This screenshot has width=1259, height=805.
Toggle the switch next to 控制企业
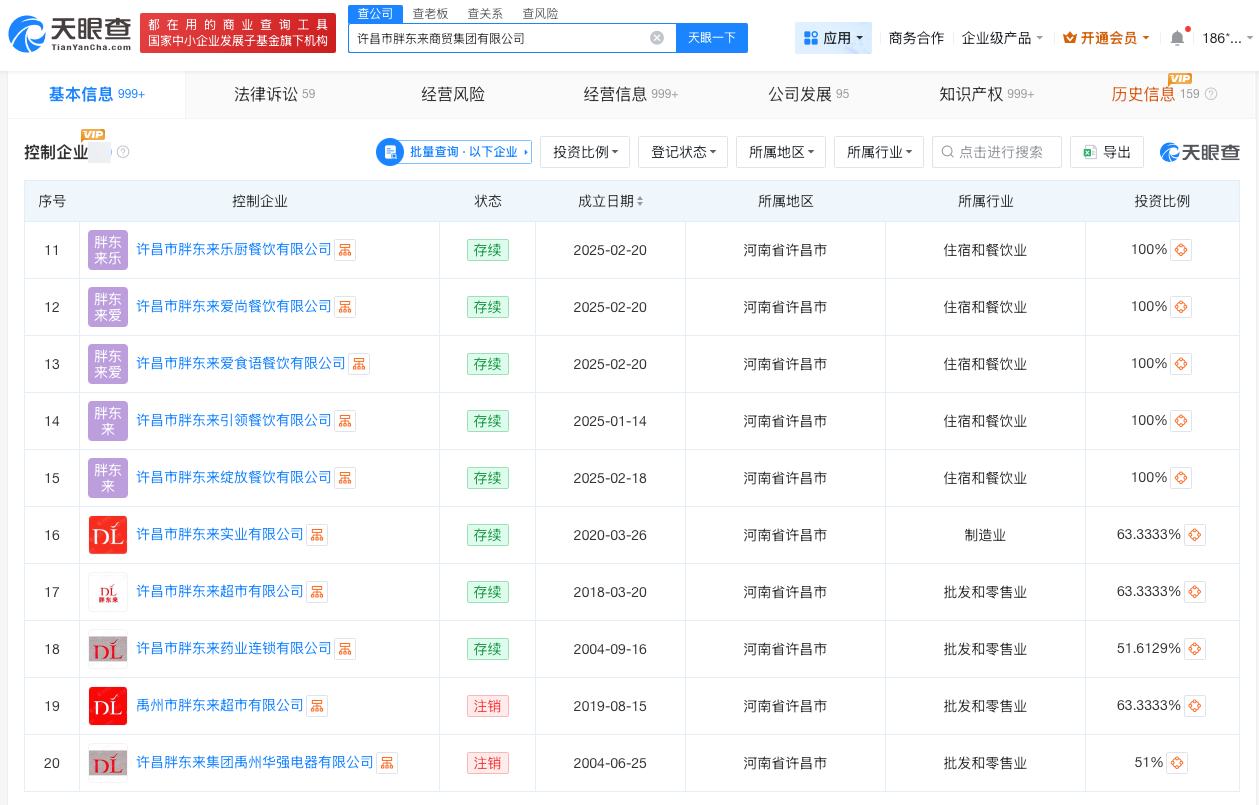click(x=102, y=153)
